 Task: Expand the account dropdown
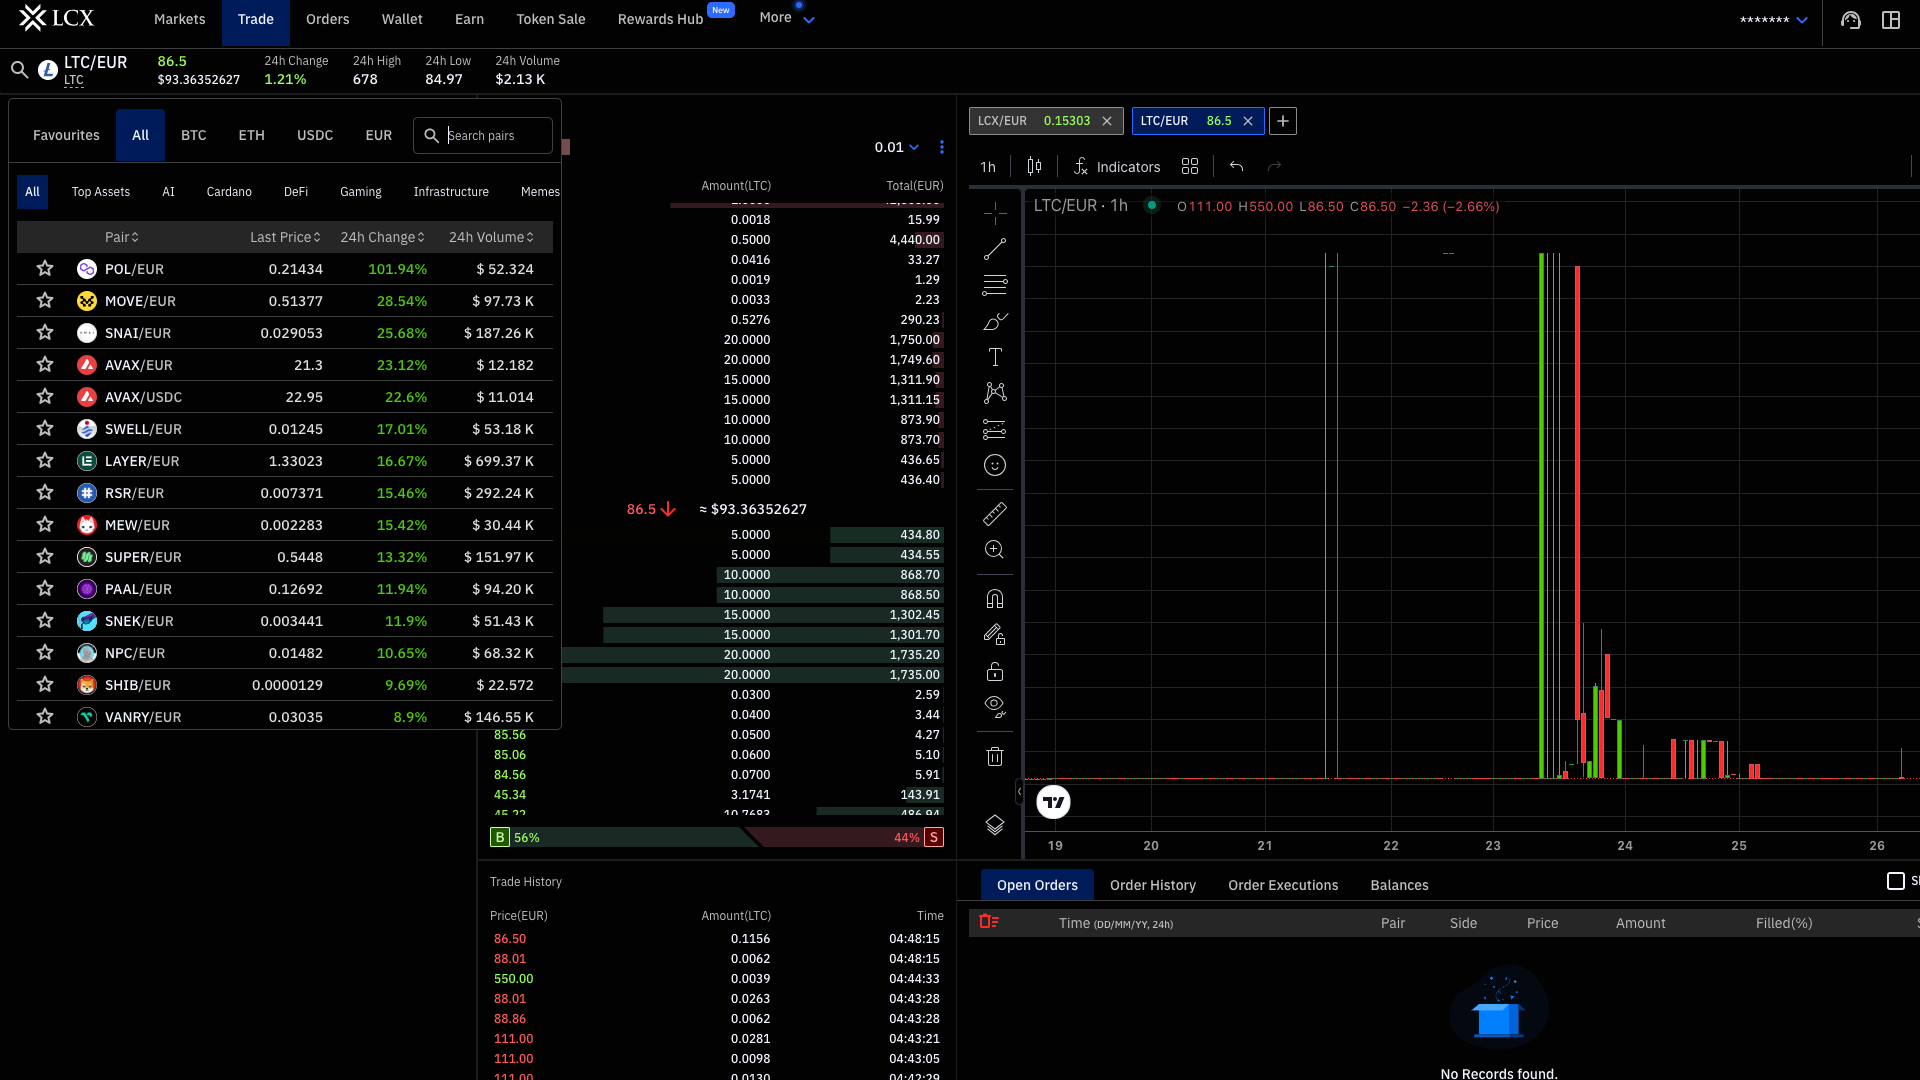[x=1774, y=20]
